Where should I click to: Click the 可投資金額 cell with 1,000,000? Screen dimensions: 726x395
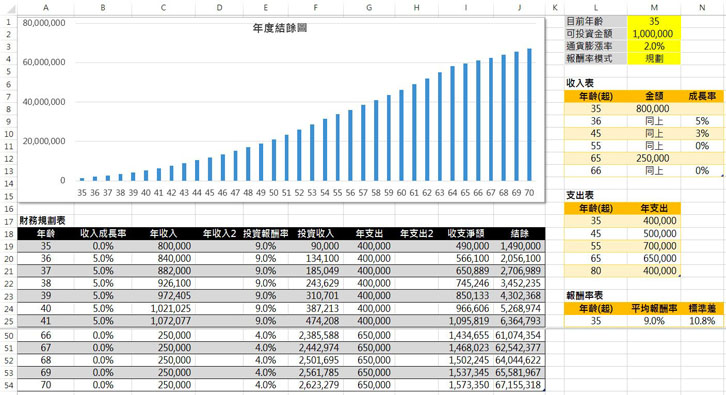pos(654,34)
